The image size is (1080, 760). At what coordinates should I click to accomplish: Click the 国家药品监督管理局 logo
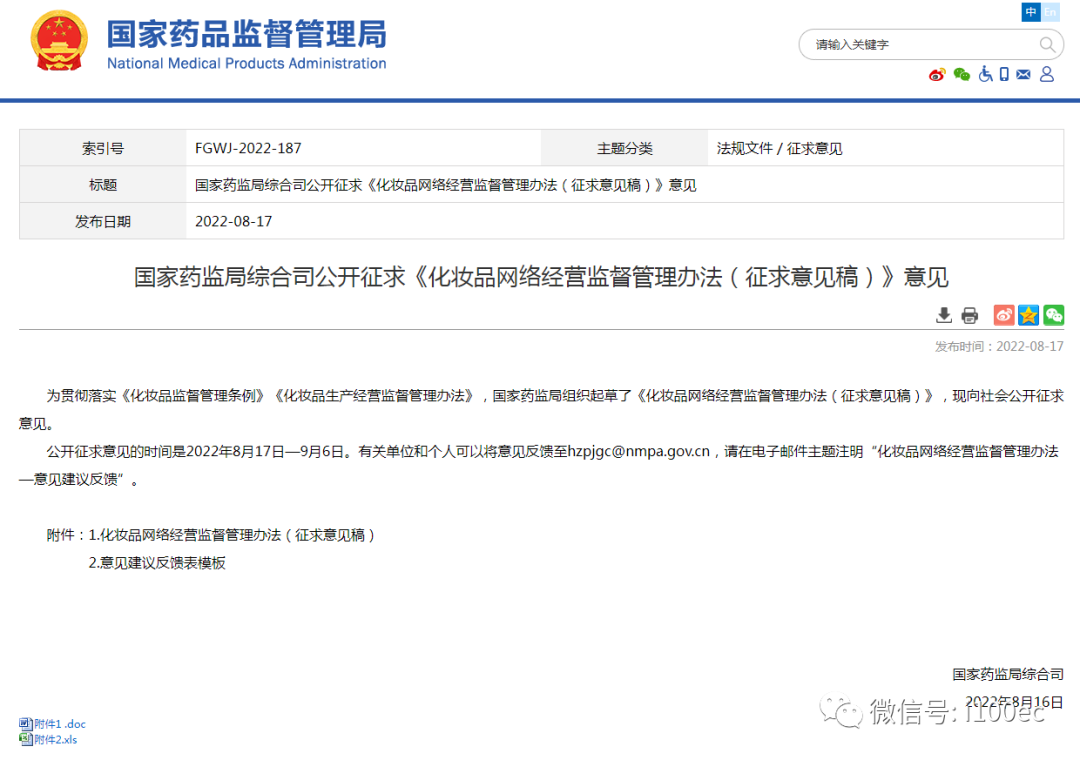click(x=208, y=44)
